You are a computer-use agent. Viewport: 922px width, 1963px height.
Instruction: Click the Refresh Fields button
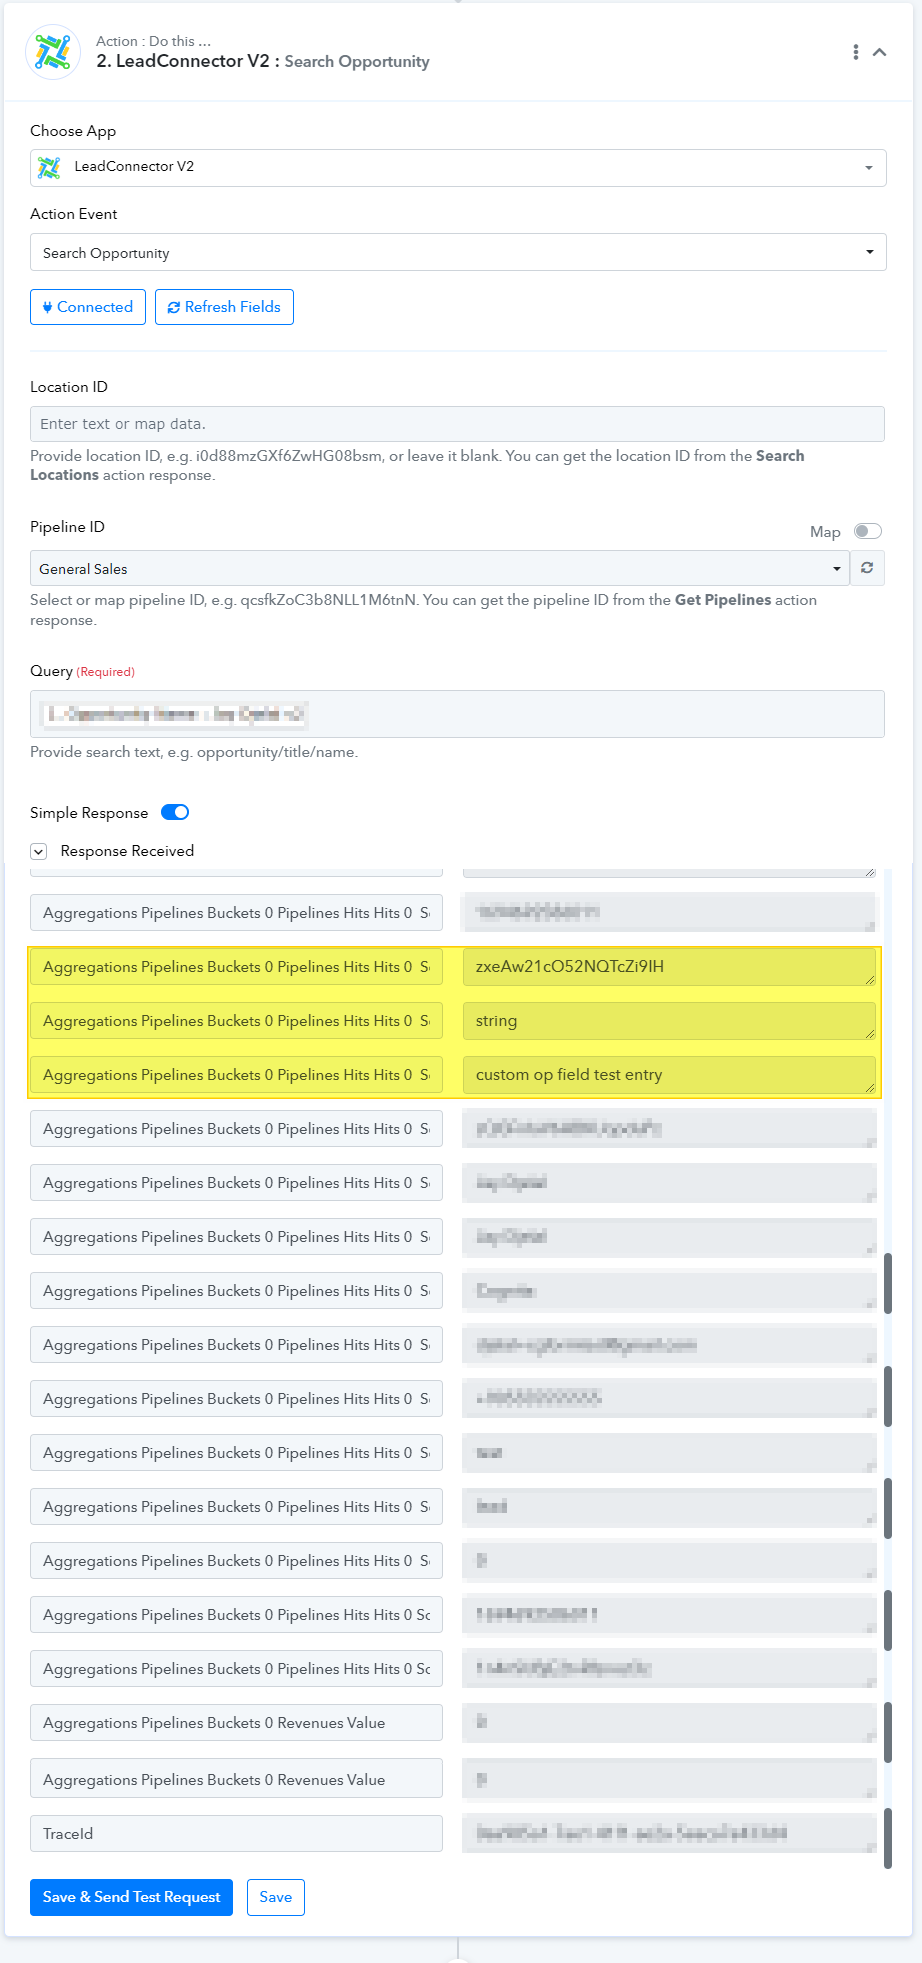tap(224, 307)
